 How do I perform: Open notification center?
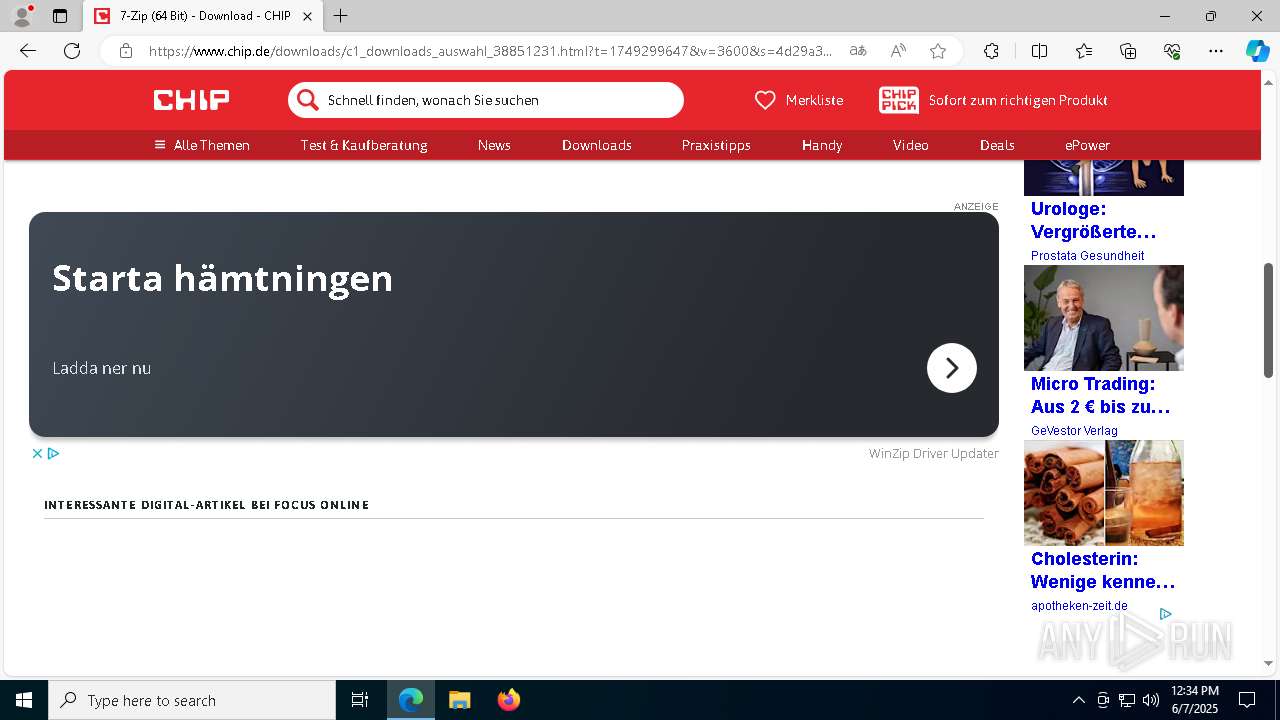[1247, 700]
